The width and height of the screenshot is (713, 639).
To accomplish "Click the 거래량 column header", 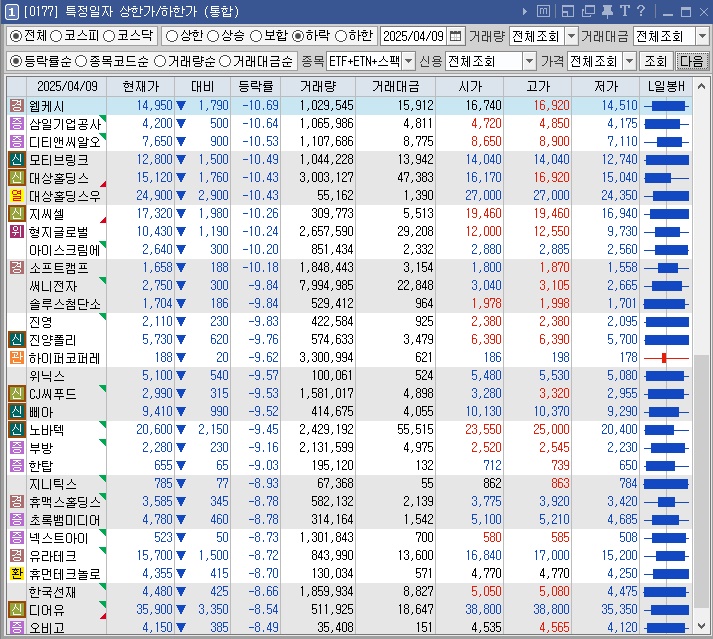I will (x=318, y=86).
